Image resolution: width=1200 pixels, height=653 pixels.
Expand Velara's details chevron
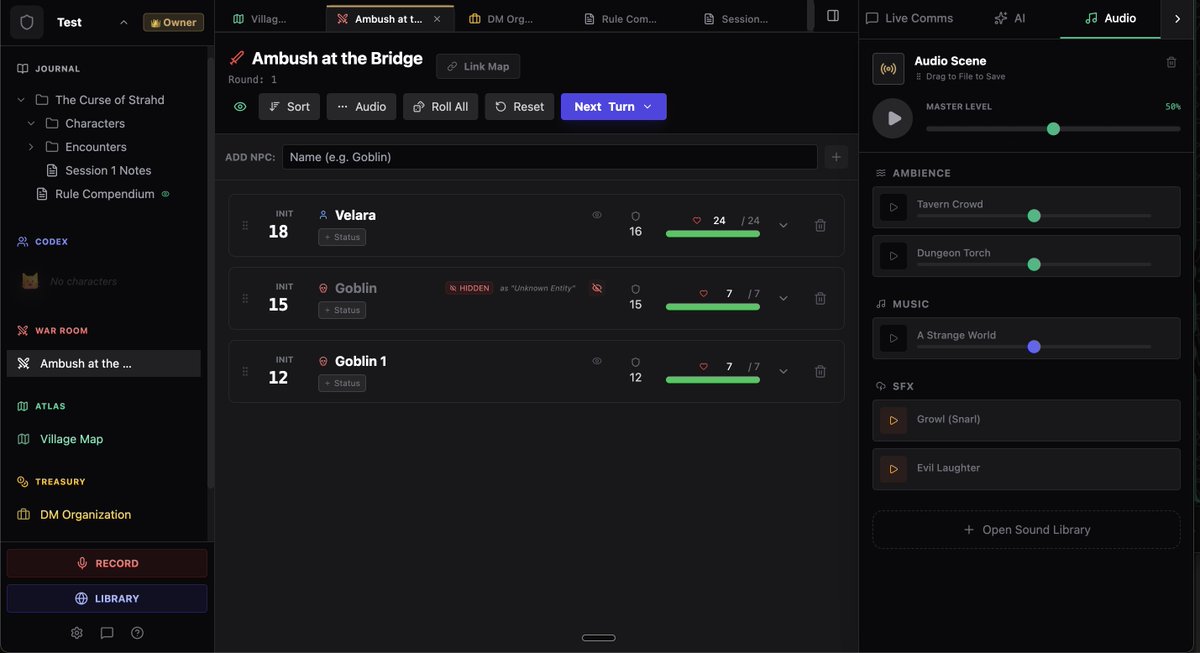click(783, 226)
